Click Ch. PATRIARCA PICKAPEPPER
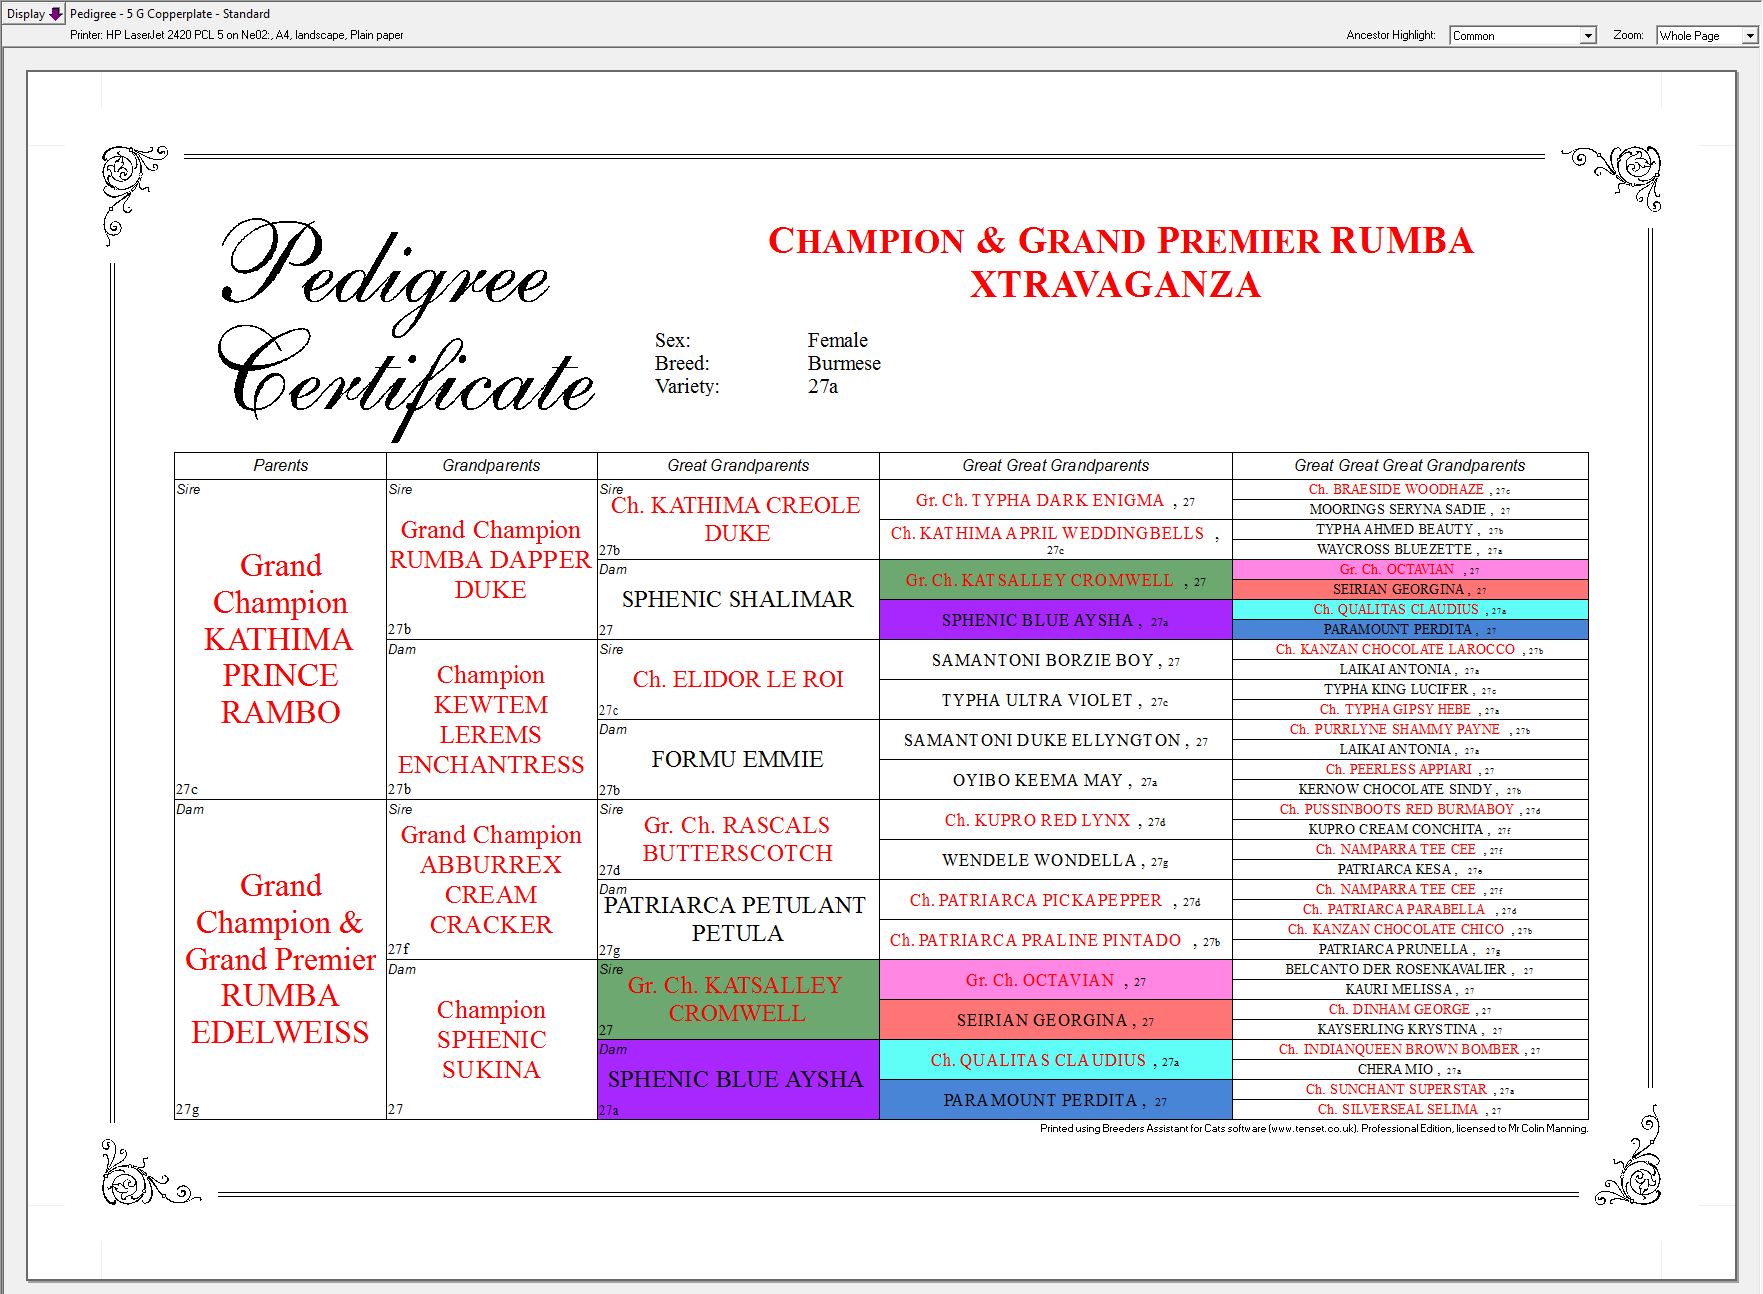Viewport: 1763px width, 1294px height. pyautogui.click(x=1055, y=900)
